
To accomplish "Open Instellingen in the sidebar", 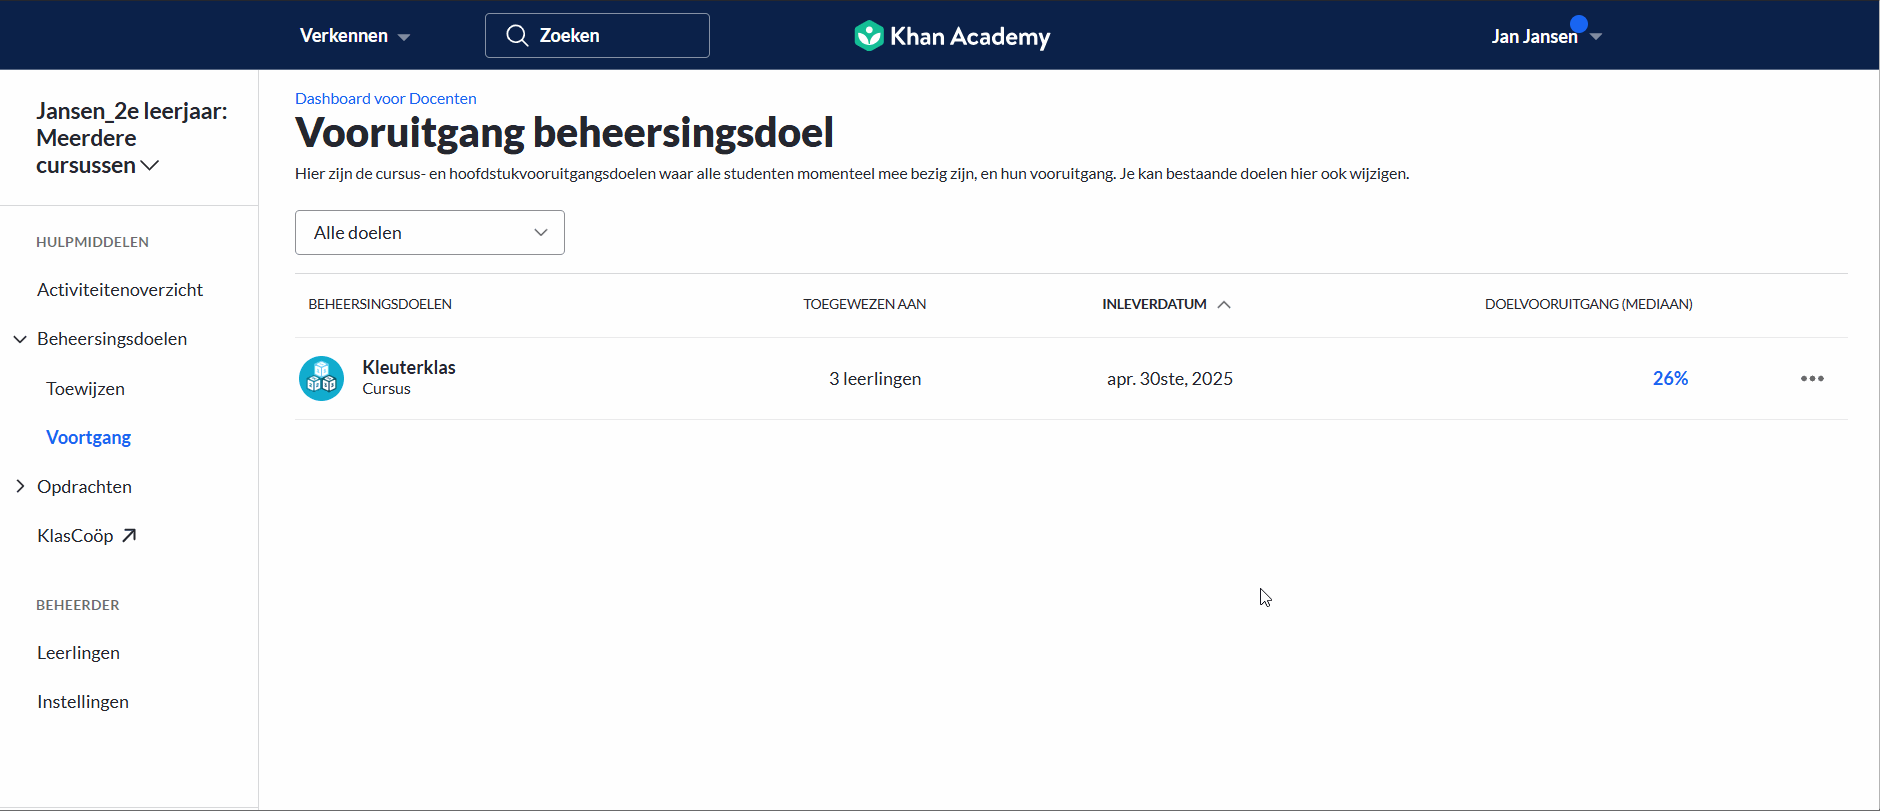I will [83, 702].
